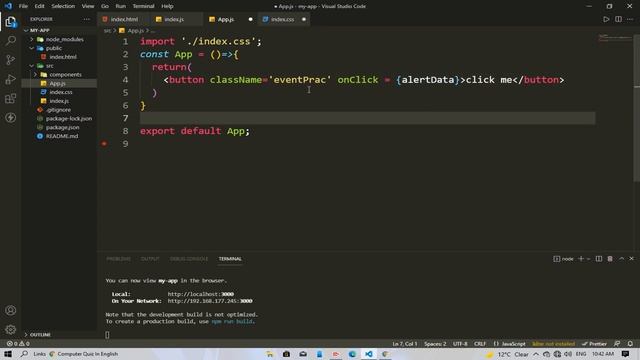Split the editor to the right
Screen dimensions: 640x360
pyautogui.click(x=618, y=19)
